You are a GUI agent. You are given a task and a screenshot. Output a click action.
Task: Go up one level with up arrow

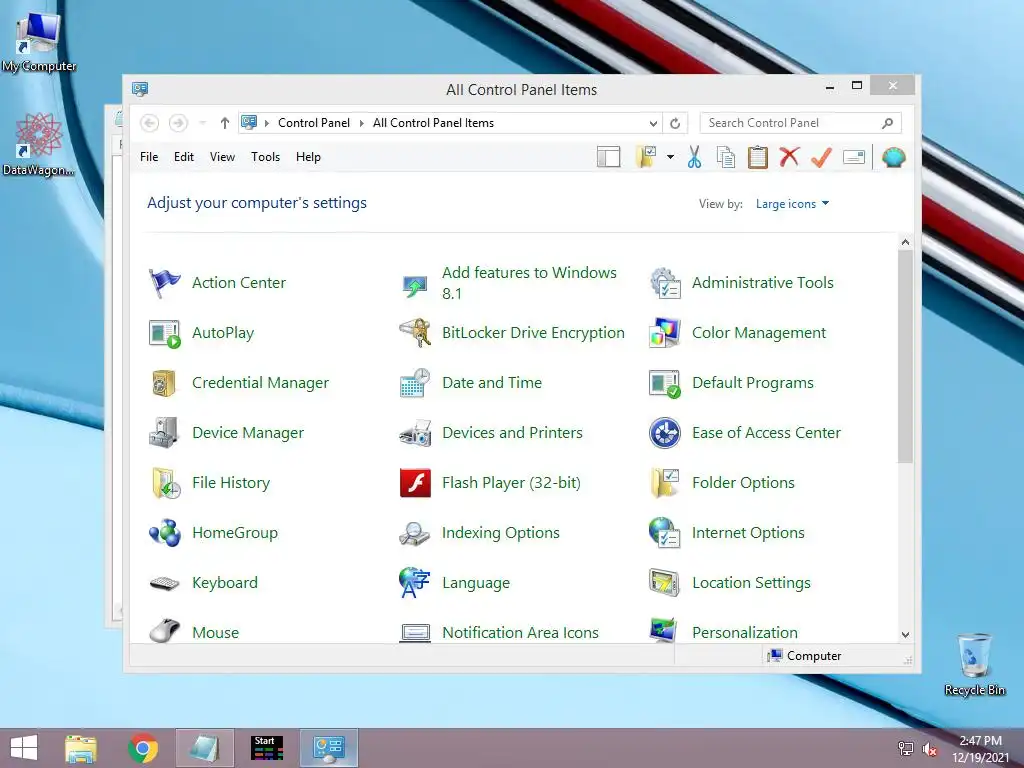(224, 123)
